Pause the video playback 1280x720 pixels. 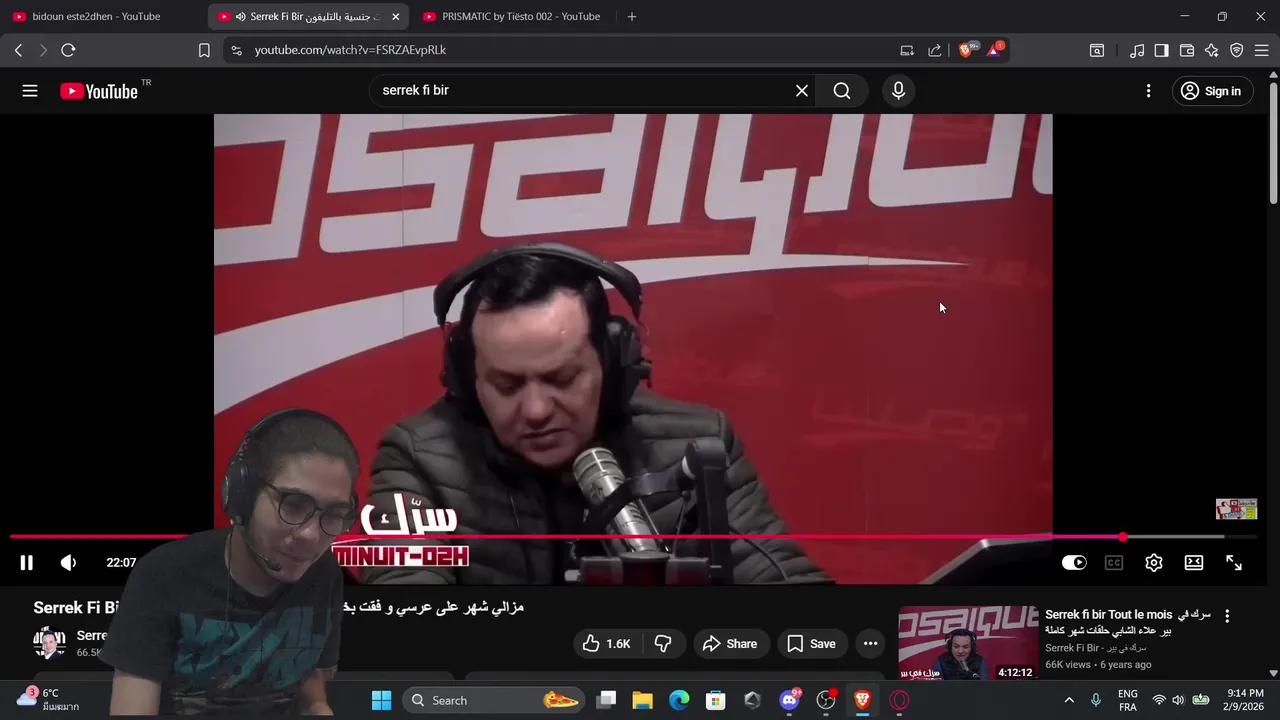click(x=27, y=563)
